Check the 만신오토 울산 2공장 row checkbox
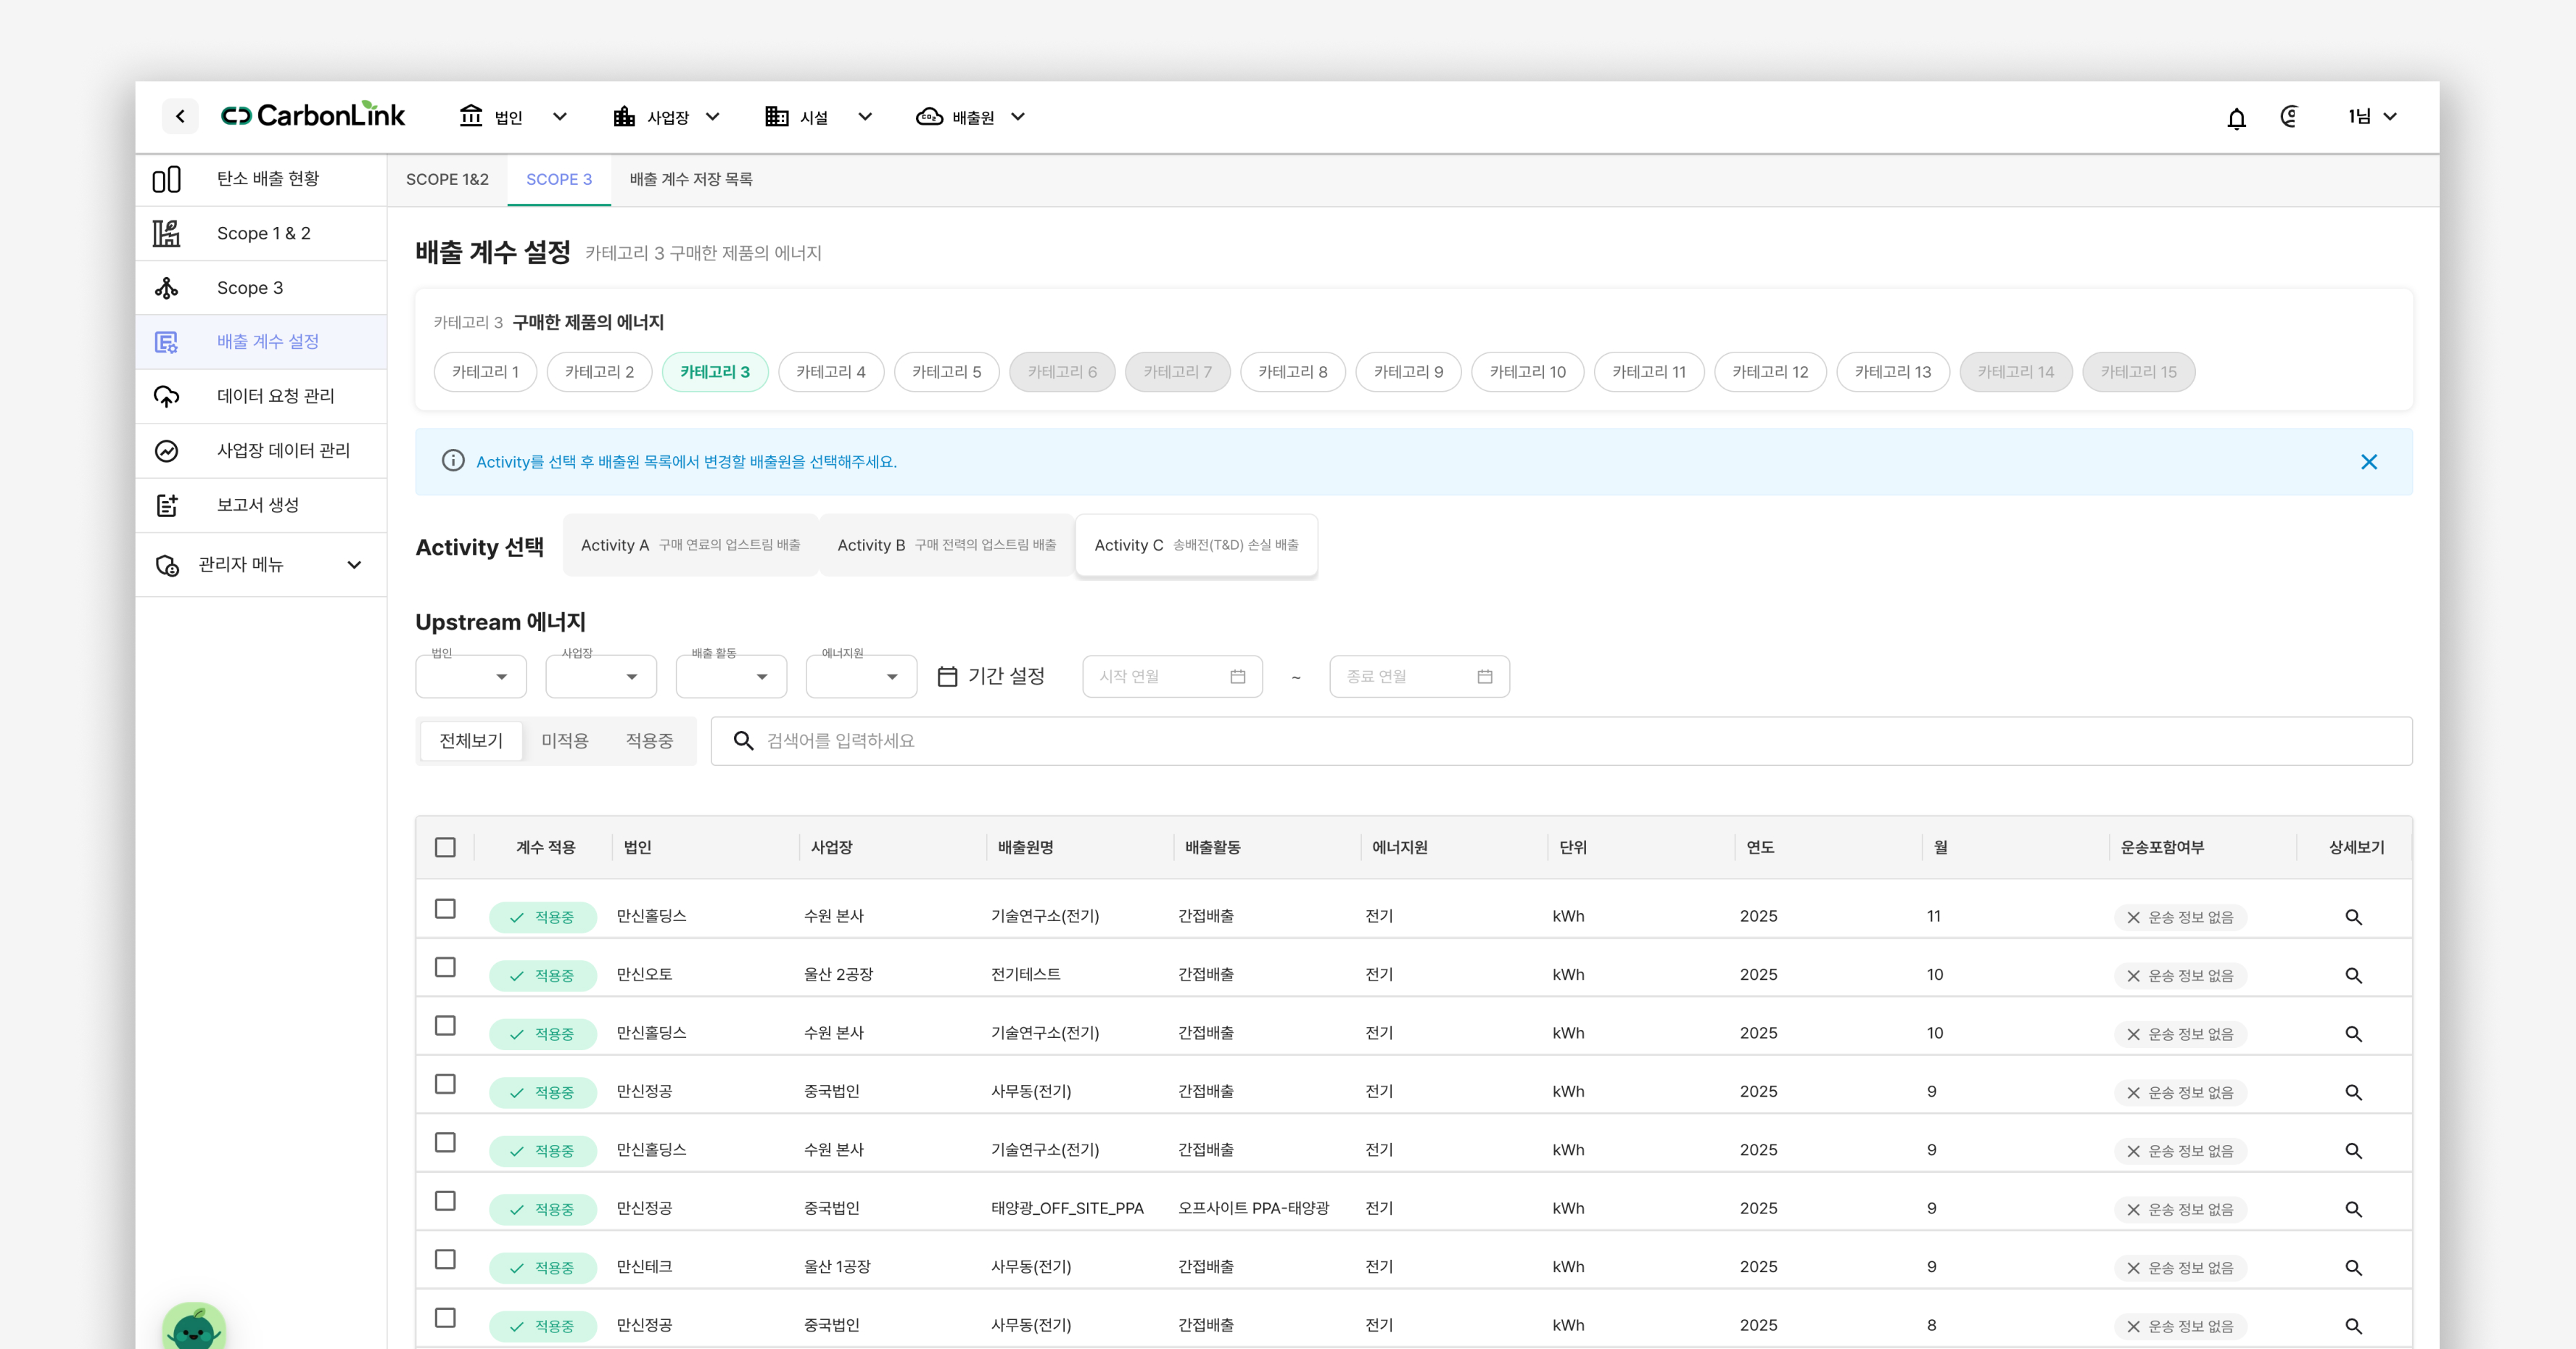The image size is (2576, 1349). 445,967
